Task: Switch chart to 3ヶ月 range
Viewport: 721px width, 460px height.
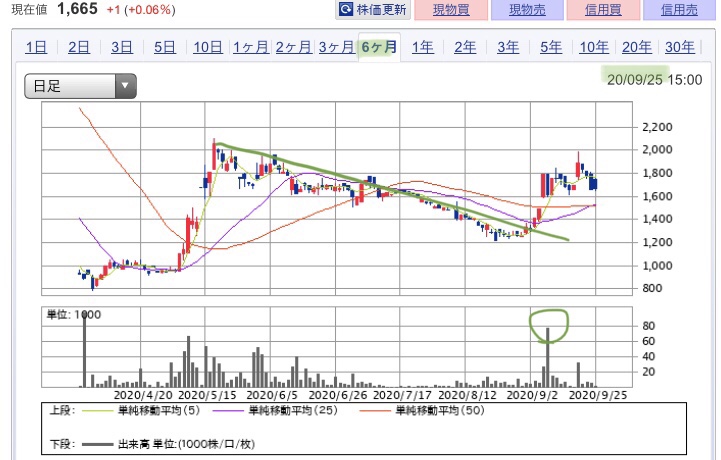Action: coord(336,47)
